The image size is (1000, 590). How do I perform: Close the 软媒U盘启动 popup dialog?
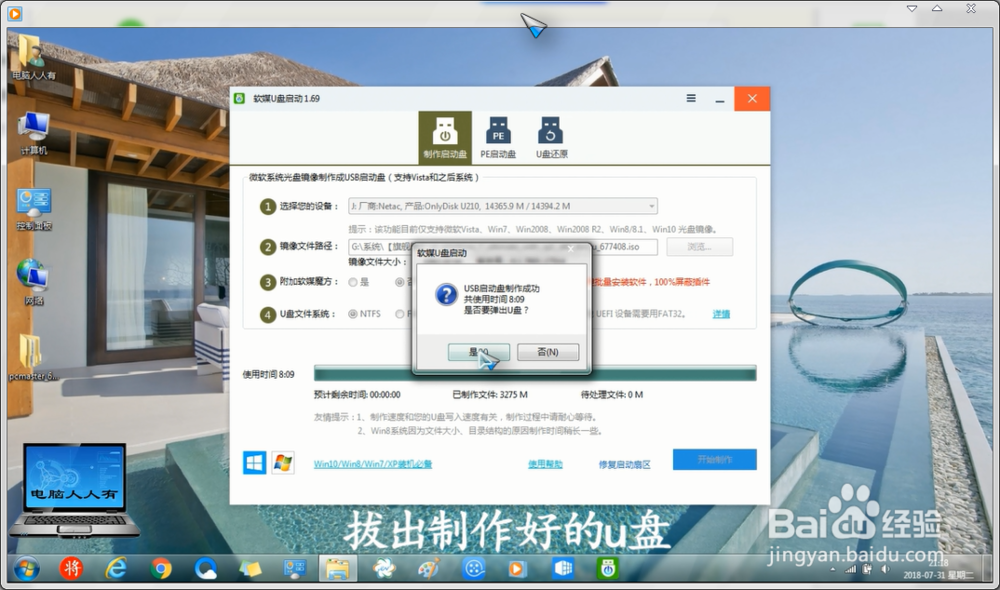tap(571, 249)
